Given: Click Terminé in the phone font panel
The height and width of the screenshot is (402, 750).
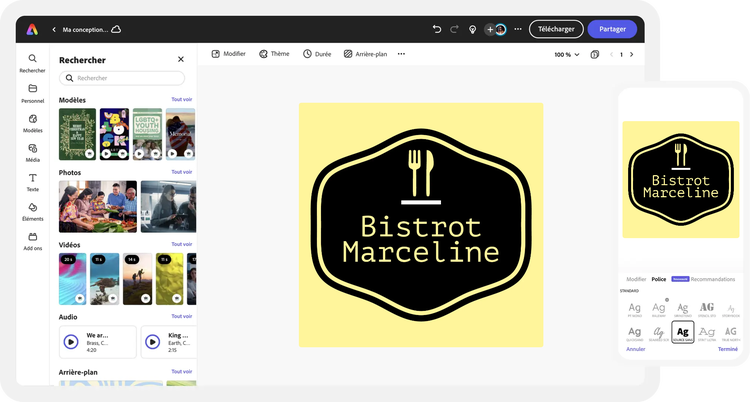Looking at the screenshot, I should (728, 349).
